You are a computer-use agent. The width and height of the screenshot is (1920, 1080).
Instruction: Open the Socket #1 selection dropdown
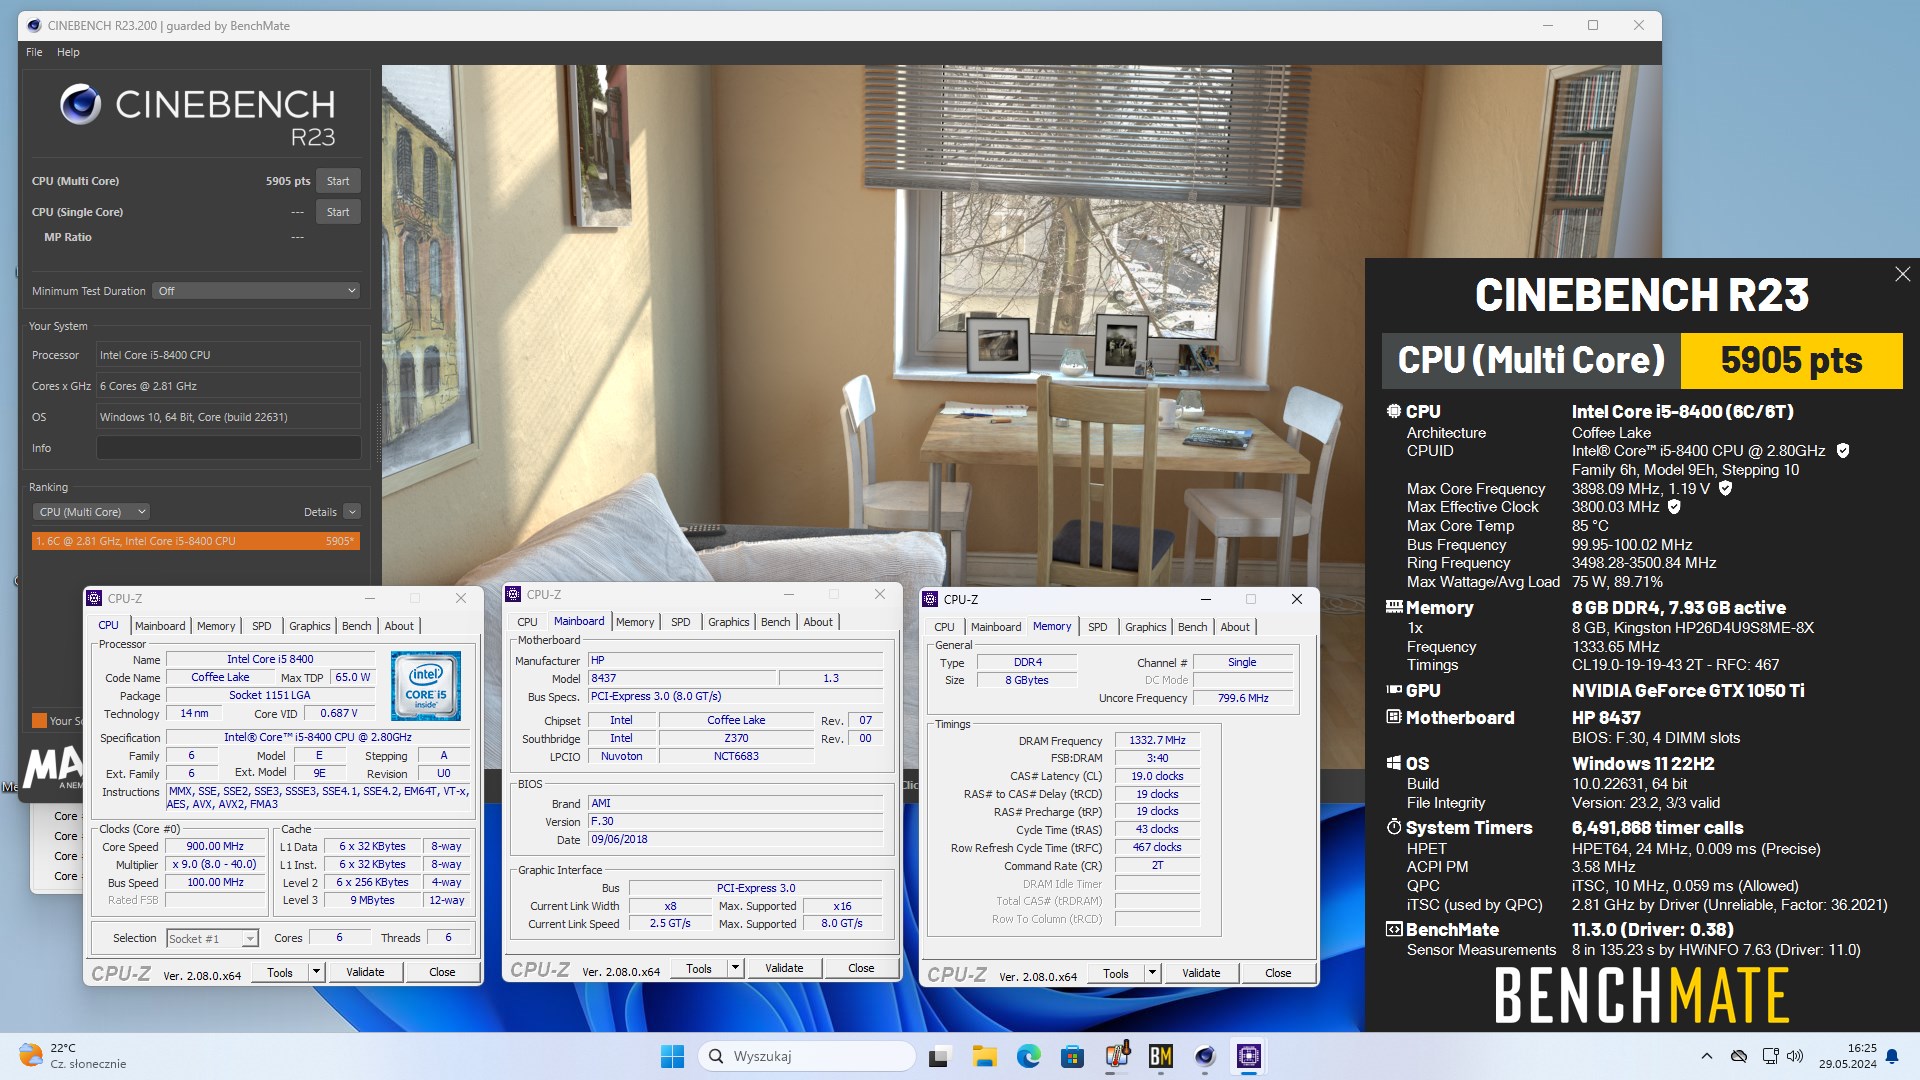(x=212, y=938)
